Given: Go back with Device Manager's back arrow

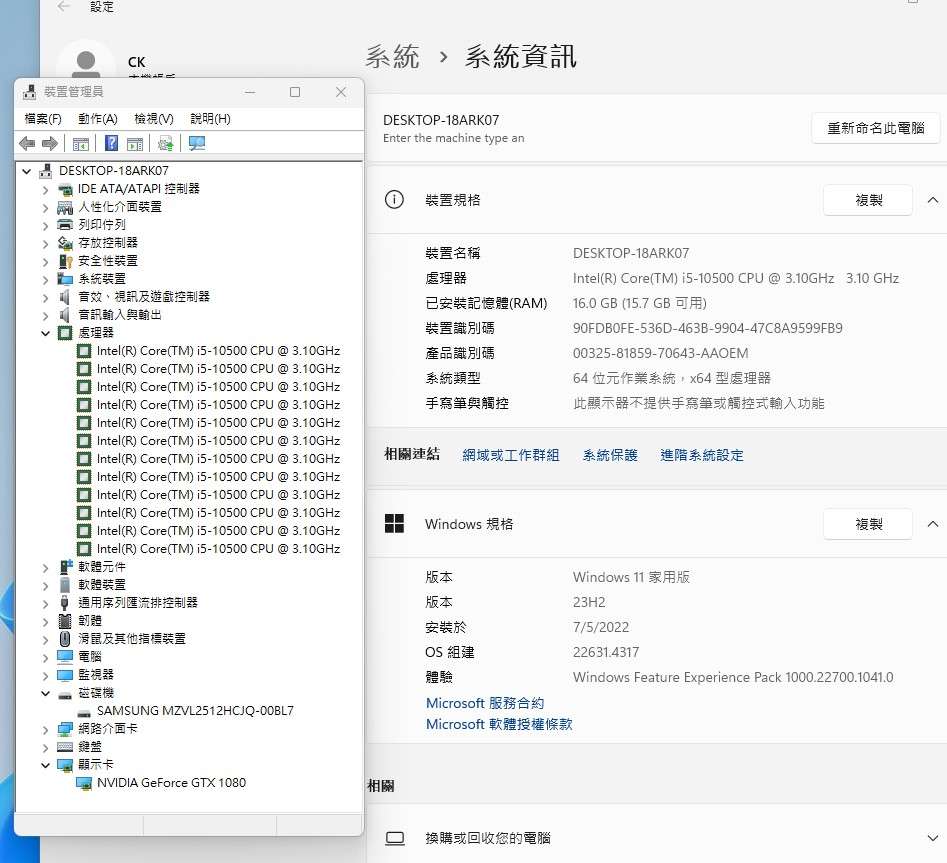Looking at the screenshot, I should coord(27,143).
